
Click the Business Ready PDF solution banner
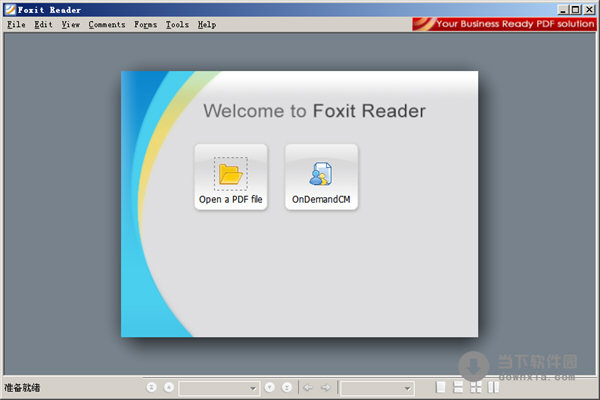point(504,24)
